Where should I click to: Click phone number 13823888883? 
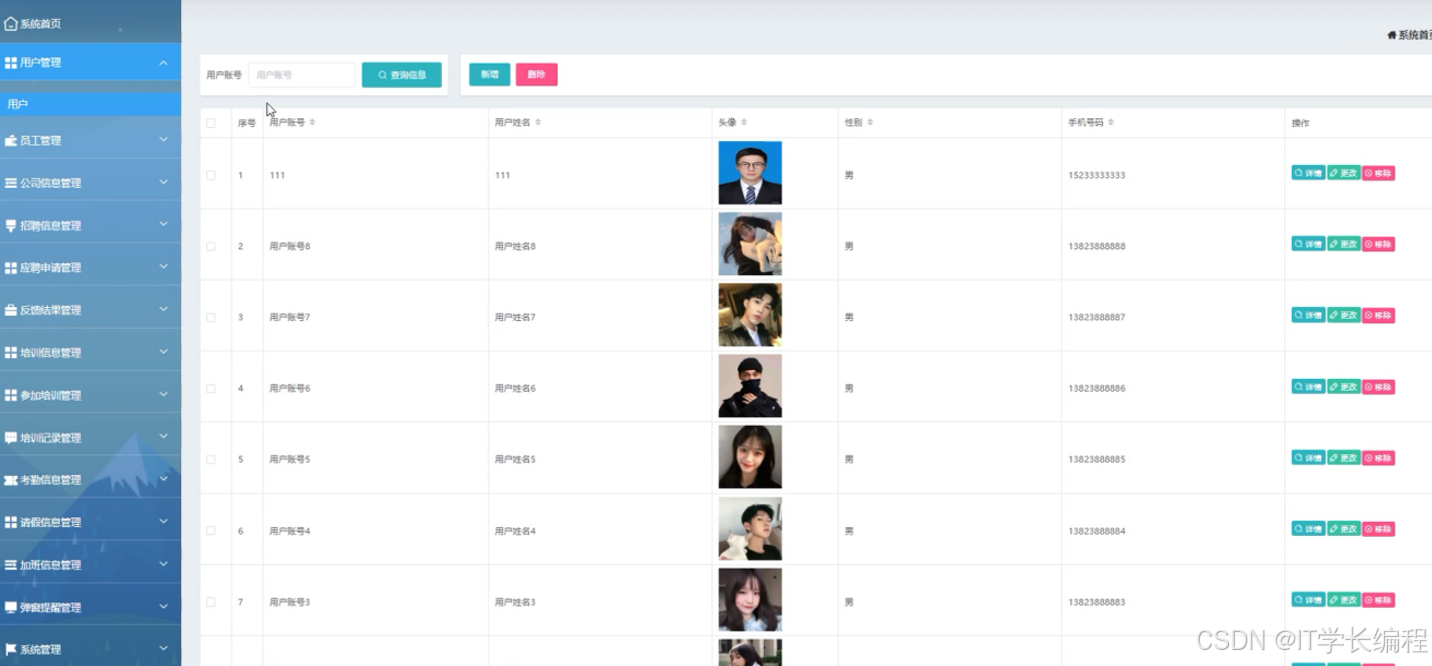point(1097,602)
